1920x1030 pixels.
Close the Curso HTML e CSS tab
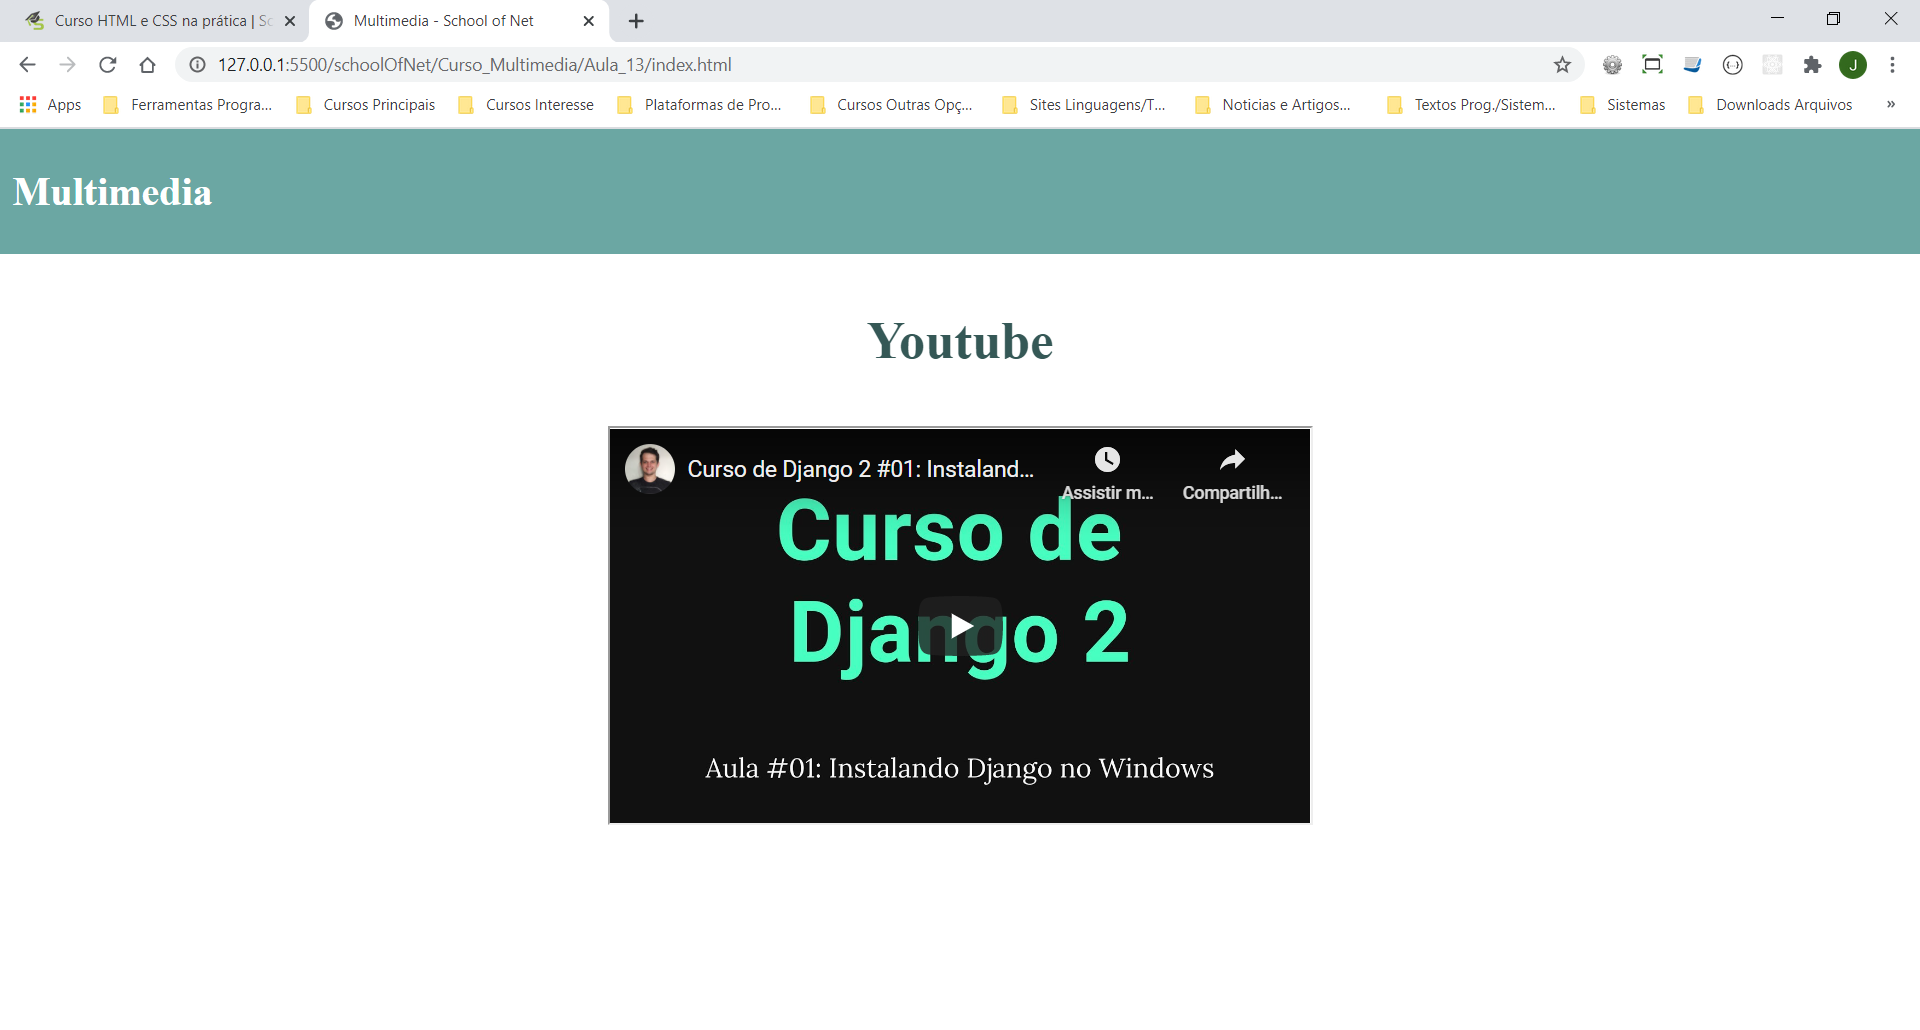pos(290,21)
